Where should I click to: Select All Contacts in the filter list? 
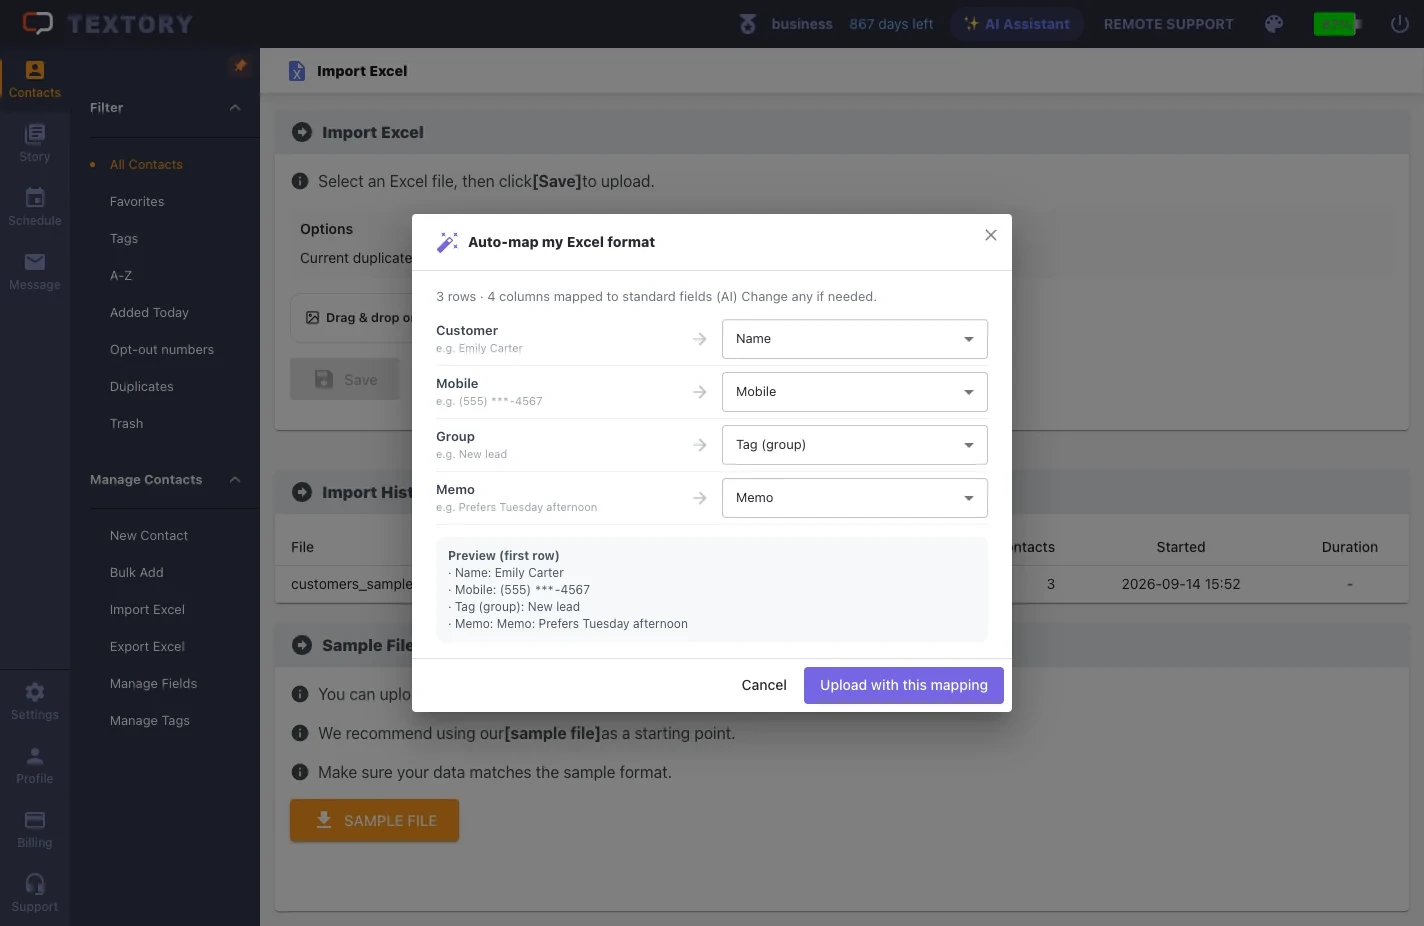tap(146, 165)
